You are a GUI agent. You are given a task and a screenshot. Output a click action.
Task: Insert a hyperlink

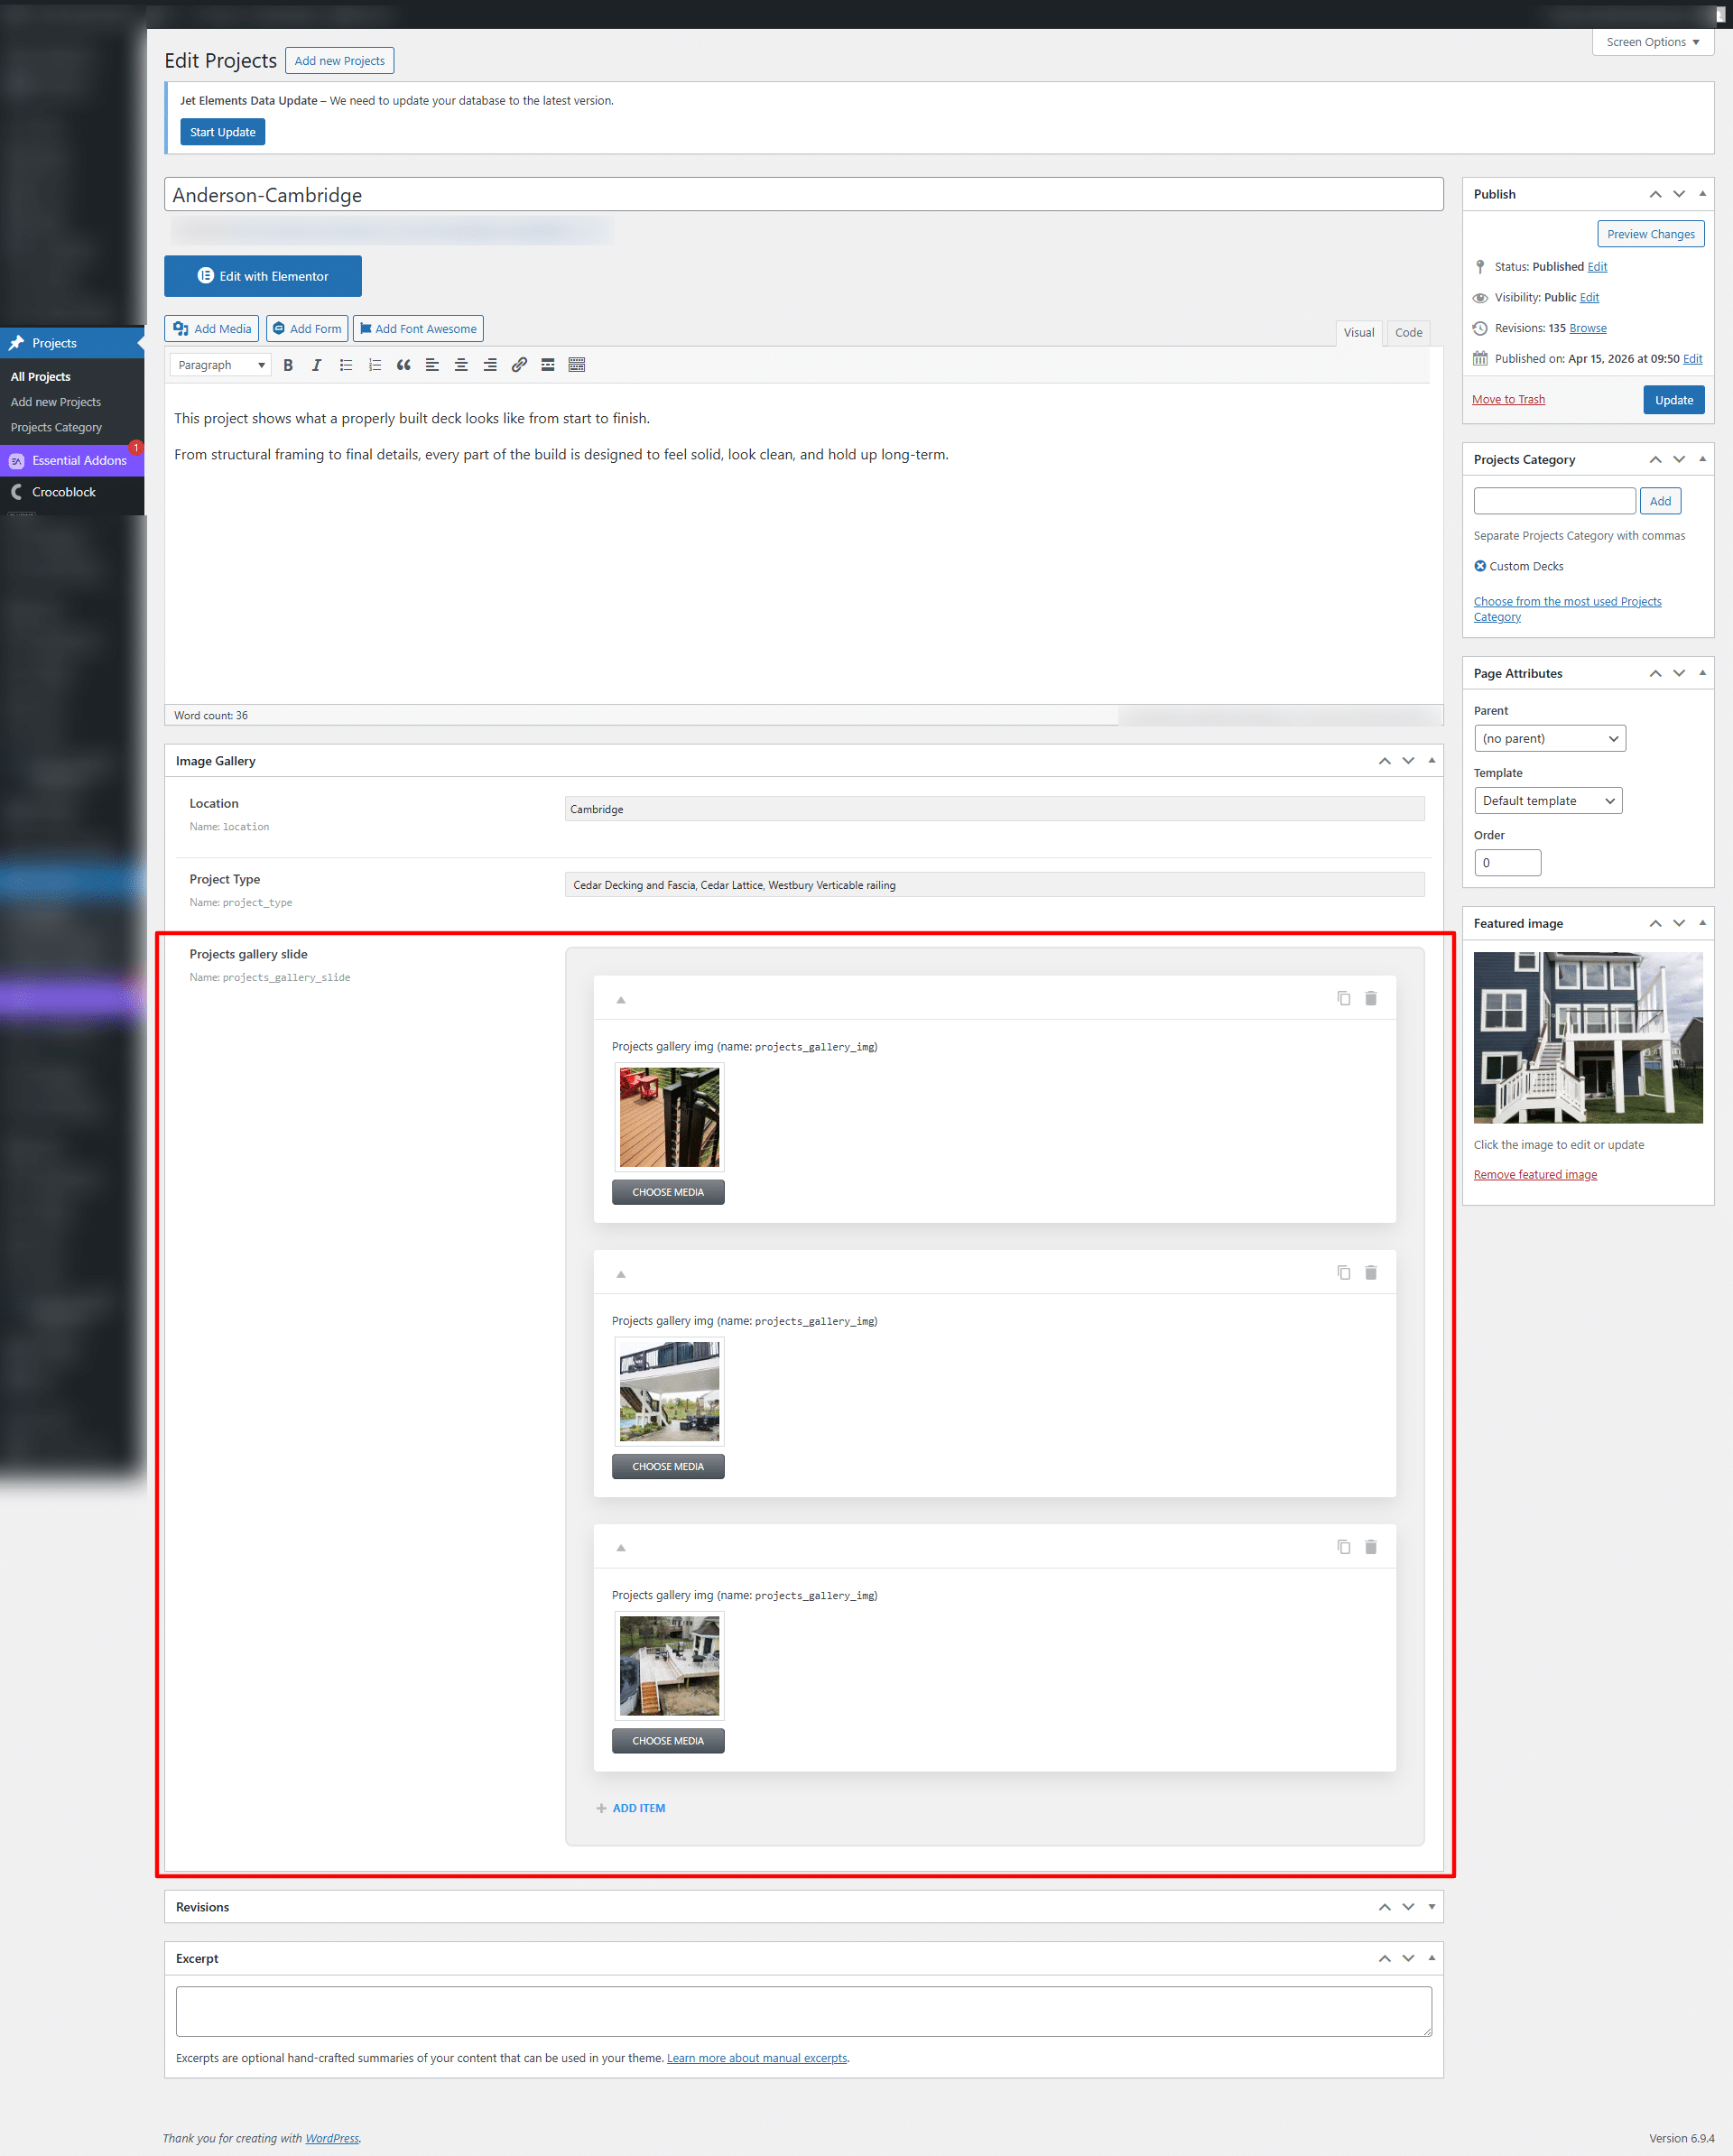[518, 364]
